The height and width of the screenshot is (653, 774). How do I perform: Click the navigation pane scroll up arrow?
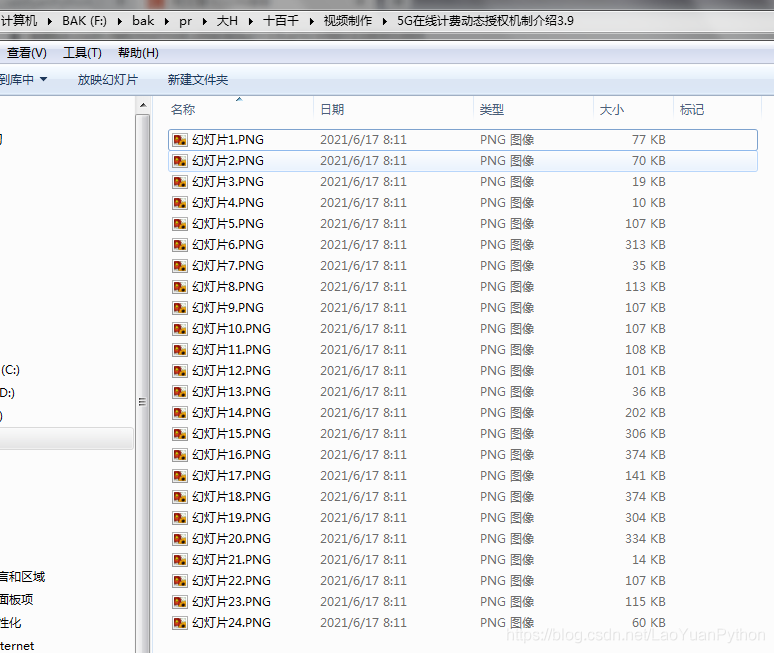tap(143, 106)
